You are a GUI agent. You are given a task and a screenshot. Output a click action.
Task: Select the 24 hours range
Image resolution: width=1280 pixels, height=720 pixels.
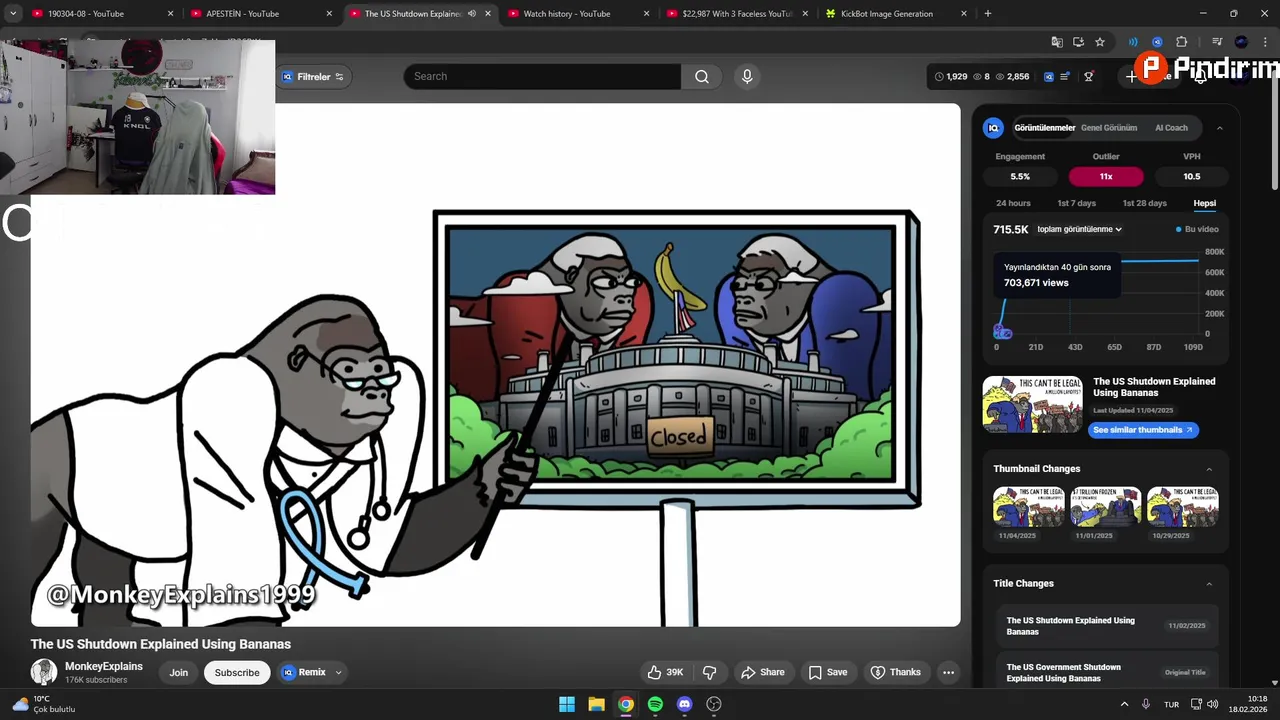1013,203
